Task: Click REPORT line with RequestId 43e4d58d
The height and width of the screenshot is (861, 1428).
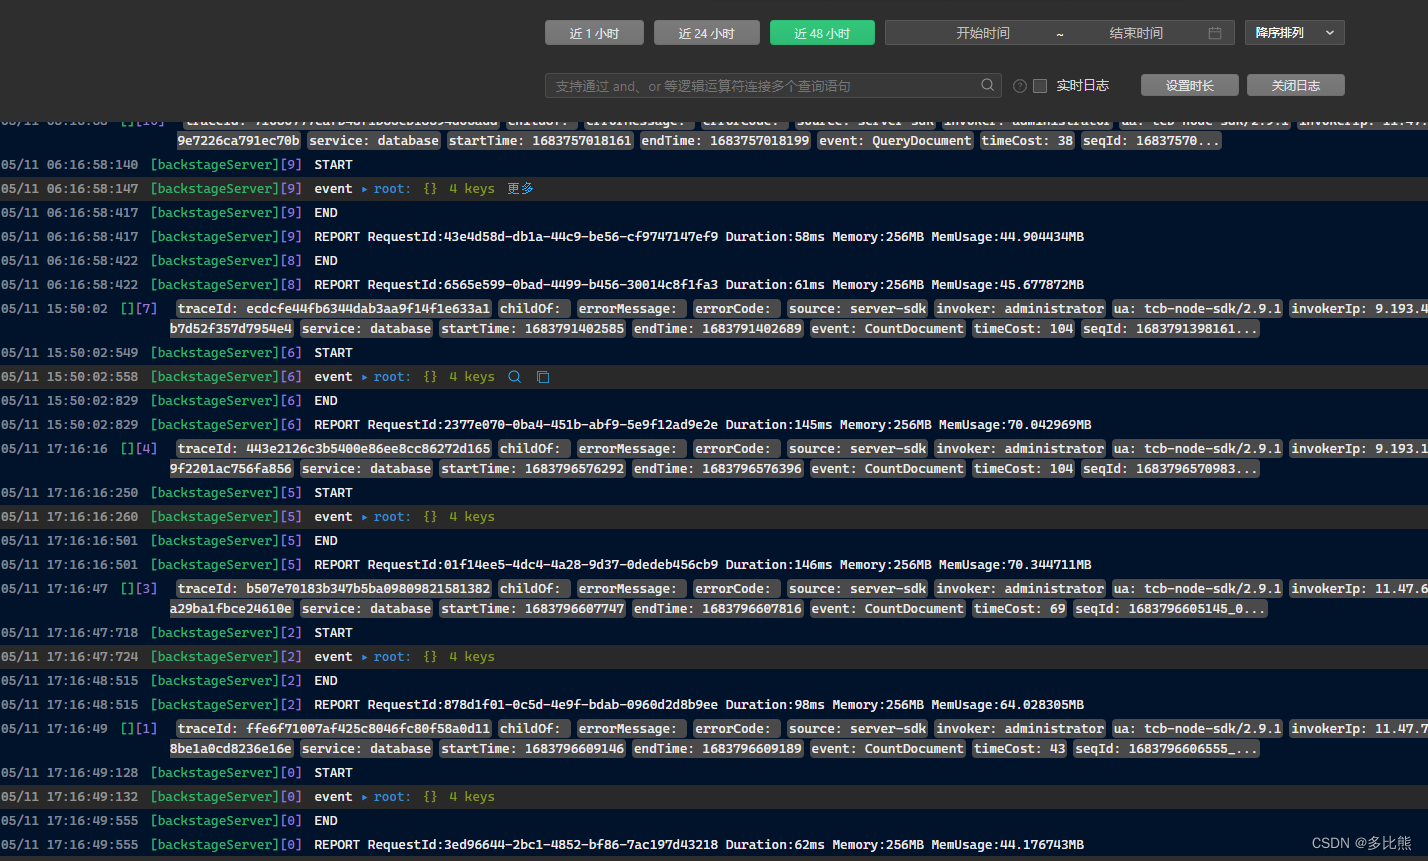Action: [699, 237]
